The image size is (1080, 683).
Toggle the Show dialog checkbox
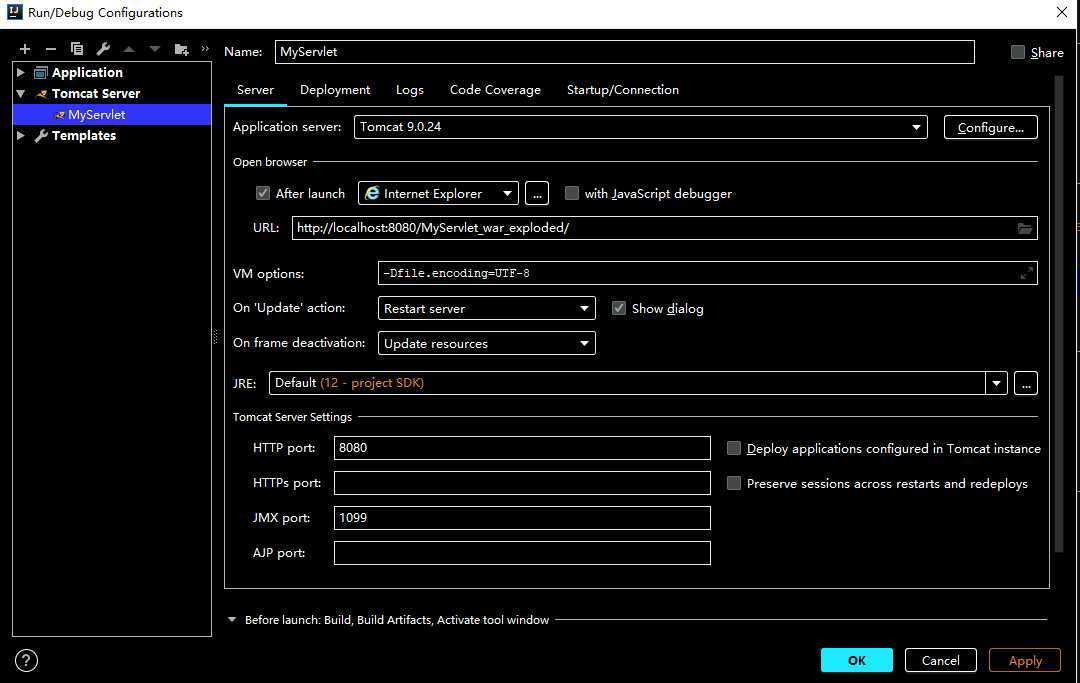coord(619,308)
